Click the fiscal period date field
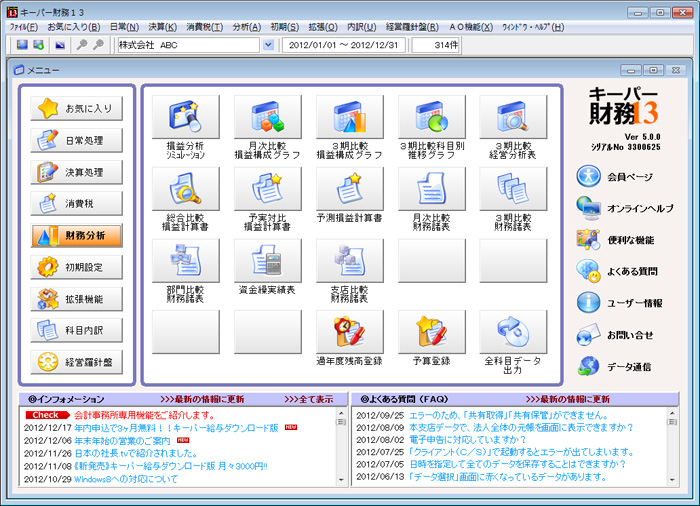This screenshot has width=700, height=506. [343, 45]
